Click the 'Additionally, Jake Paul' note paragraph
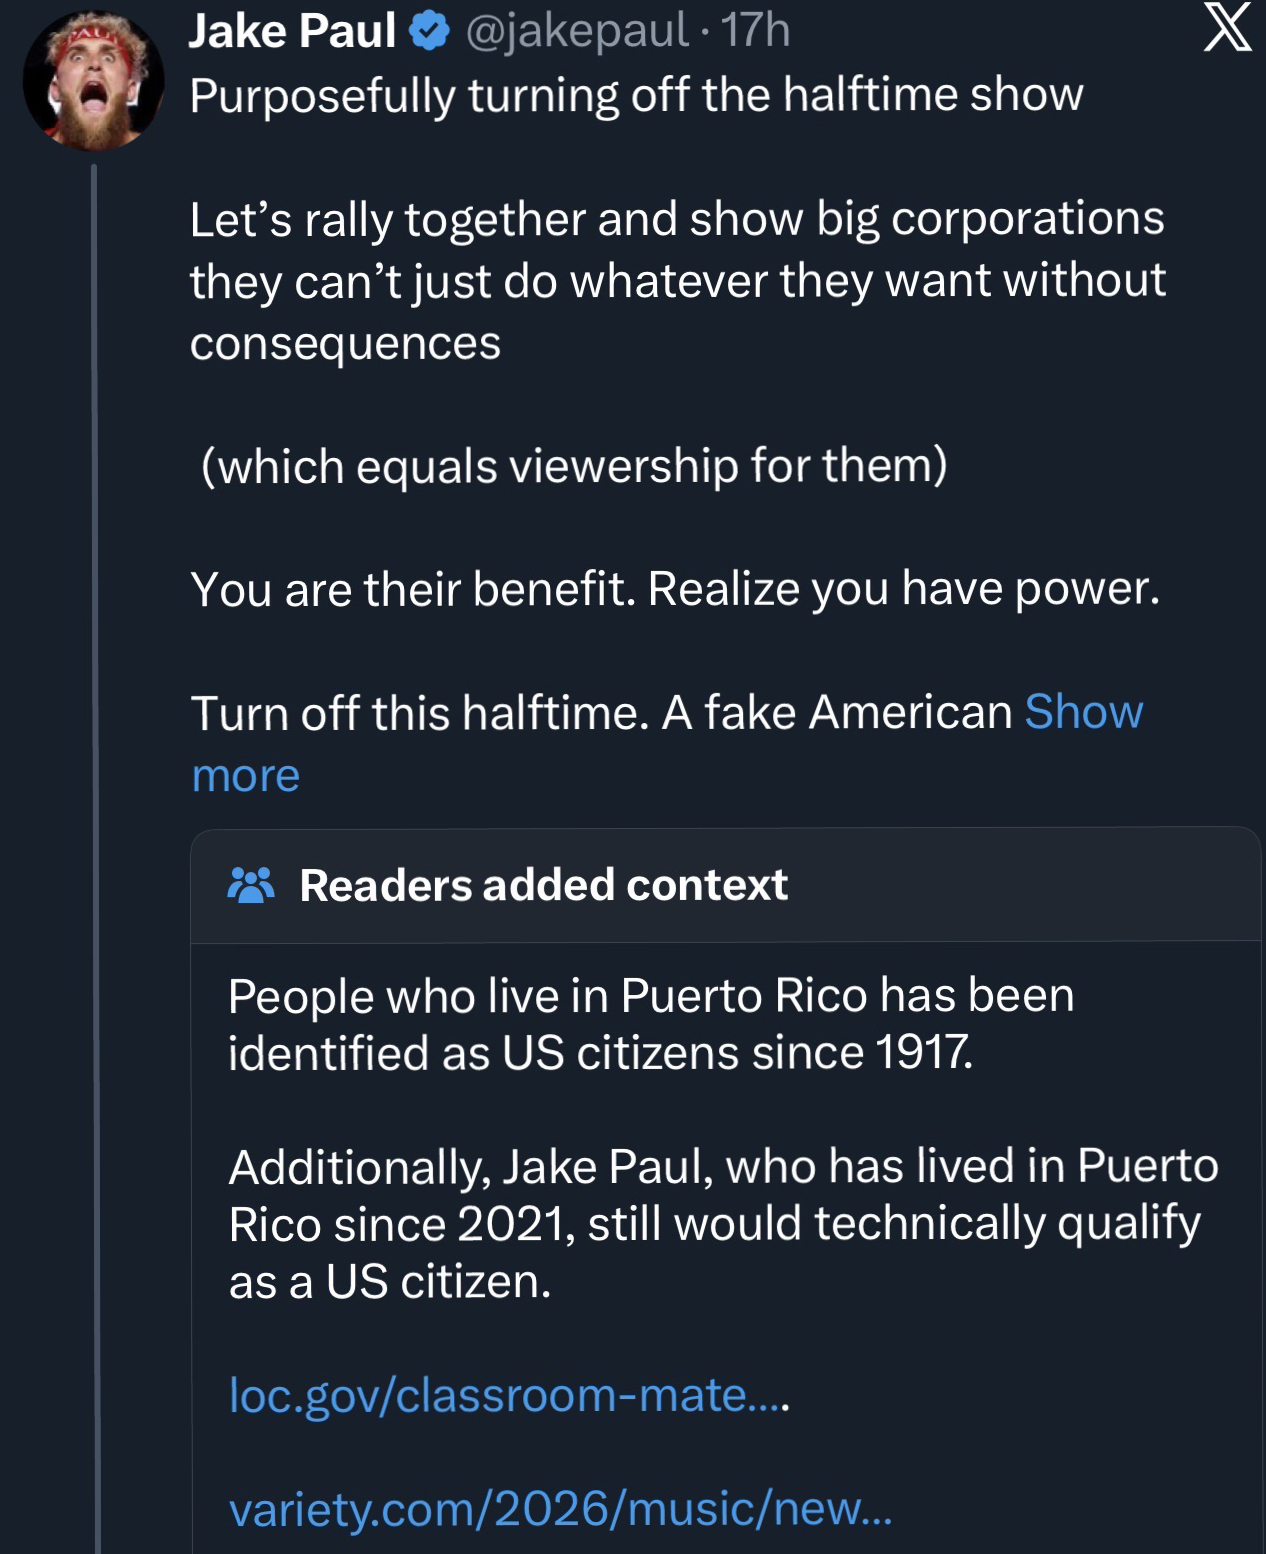 tap(723, 1224)
